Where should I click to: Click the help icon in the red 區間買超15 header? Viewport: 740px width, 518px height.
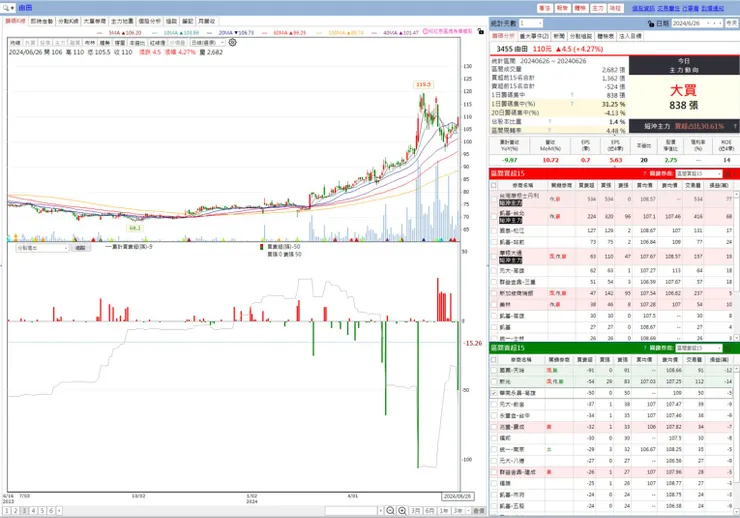645,174
